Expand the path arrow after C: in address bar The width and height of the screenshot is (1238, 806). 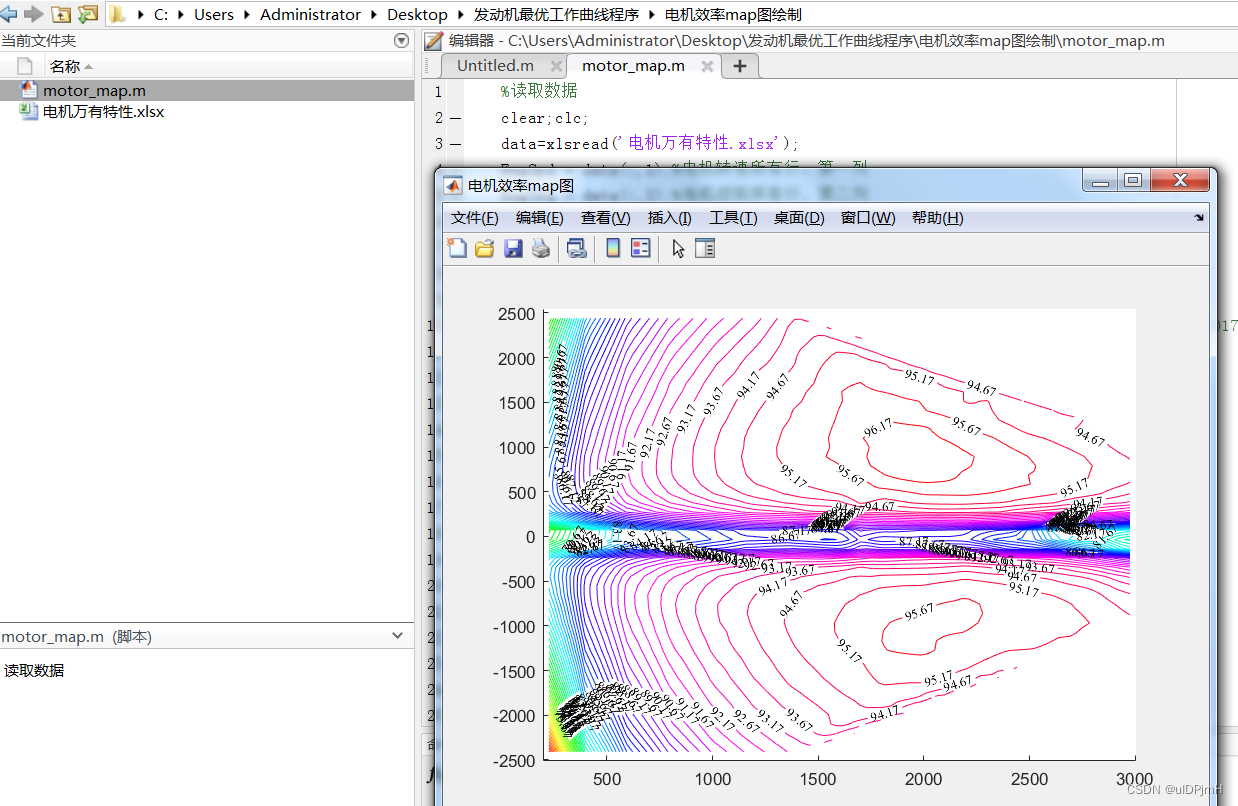point(182,15)
